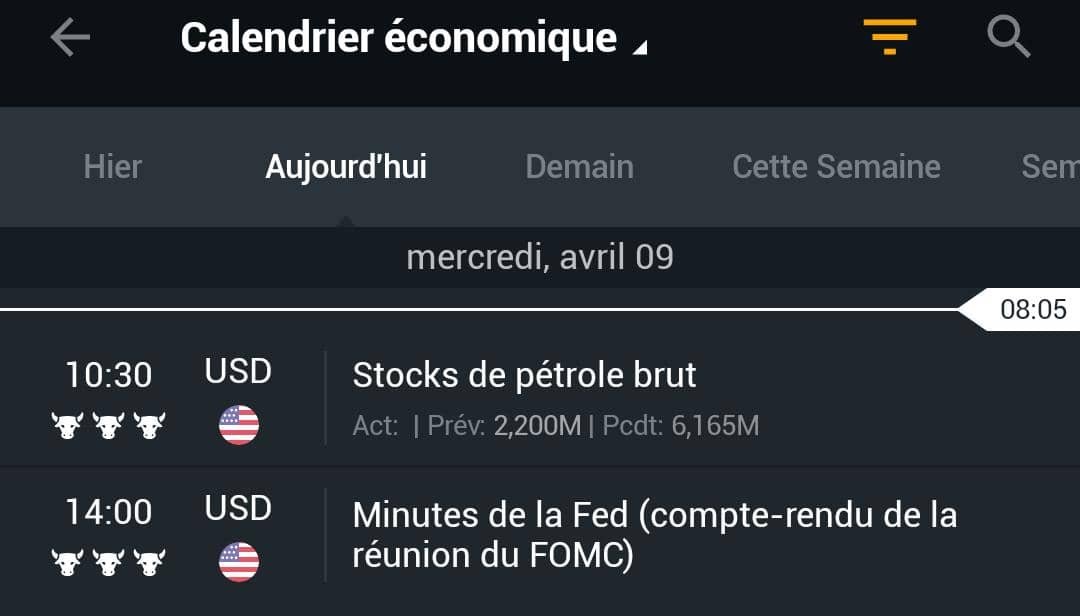Switch to the Hier tab
Image resolution: width=1080 pixels, height=616 pixels.
(x=113, y=167)
